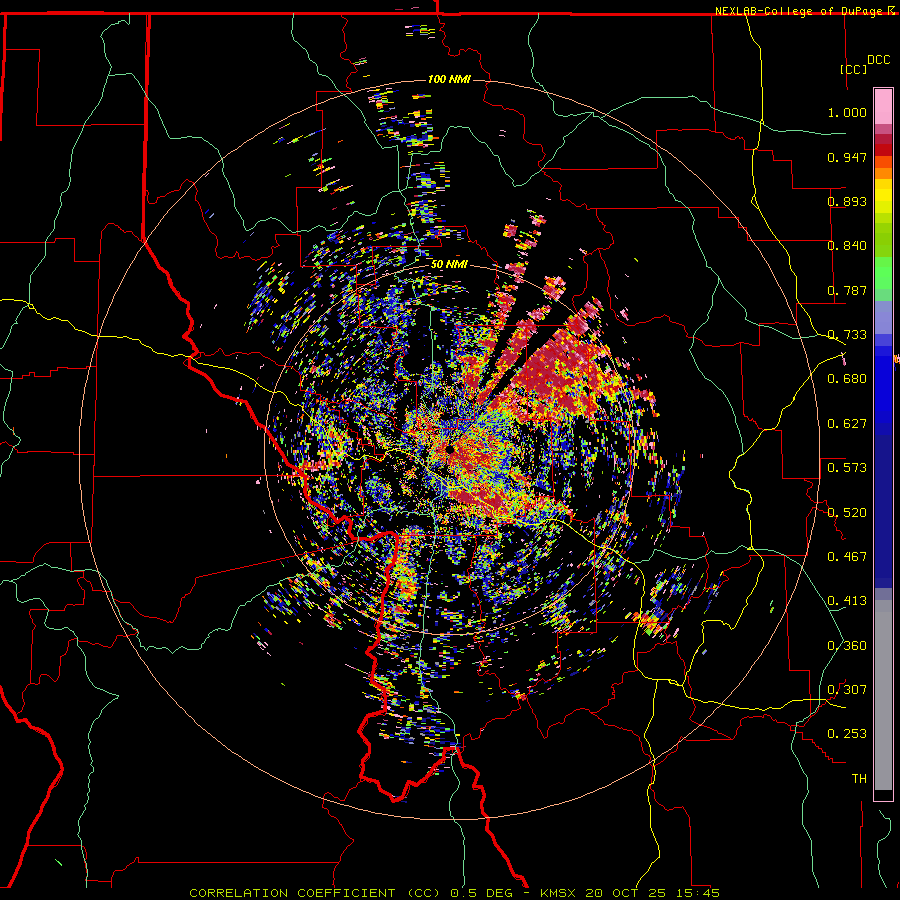The width and height of the screenshot is (900, 900).
Task: Select the 0.787 legend value
Action: coord(847,290)
